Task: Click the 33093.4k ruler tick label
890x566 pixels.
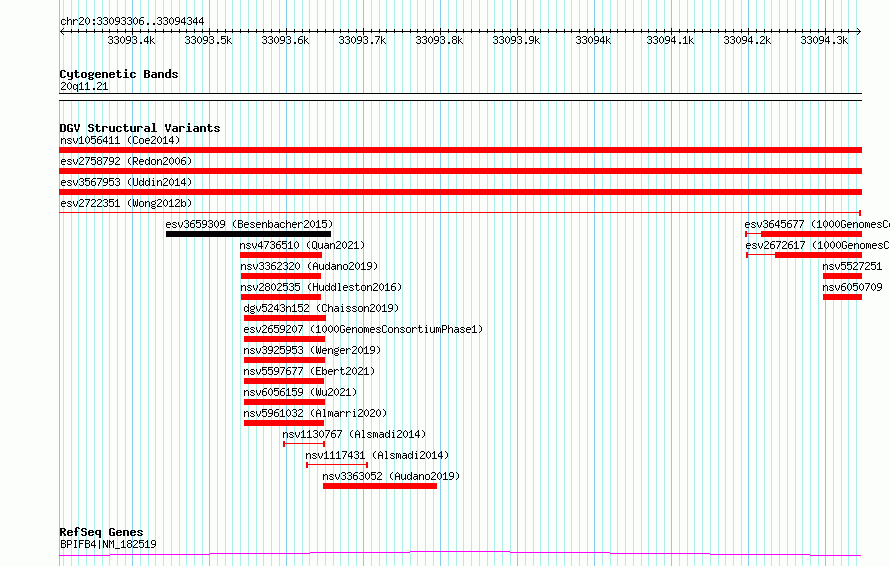Action: pos(131,40)
